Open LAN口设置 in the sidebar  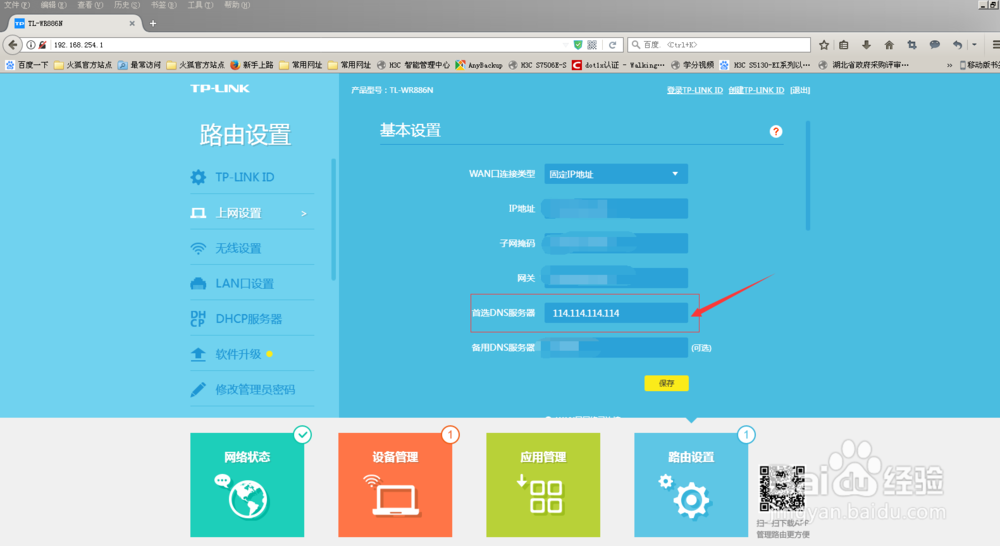click(252, 284)
